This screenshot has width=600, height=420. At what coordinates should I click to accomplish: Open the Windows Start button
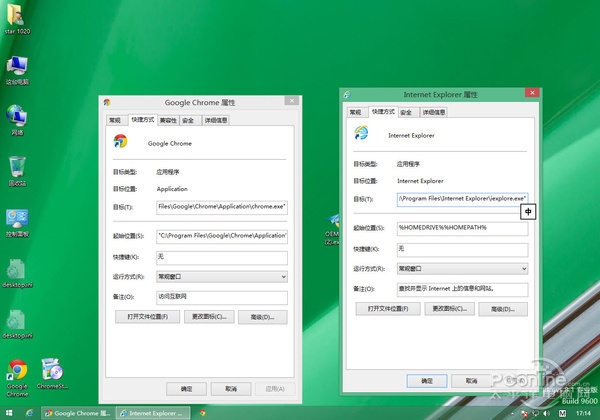[x=9, y=413]
